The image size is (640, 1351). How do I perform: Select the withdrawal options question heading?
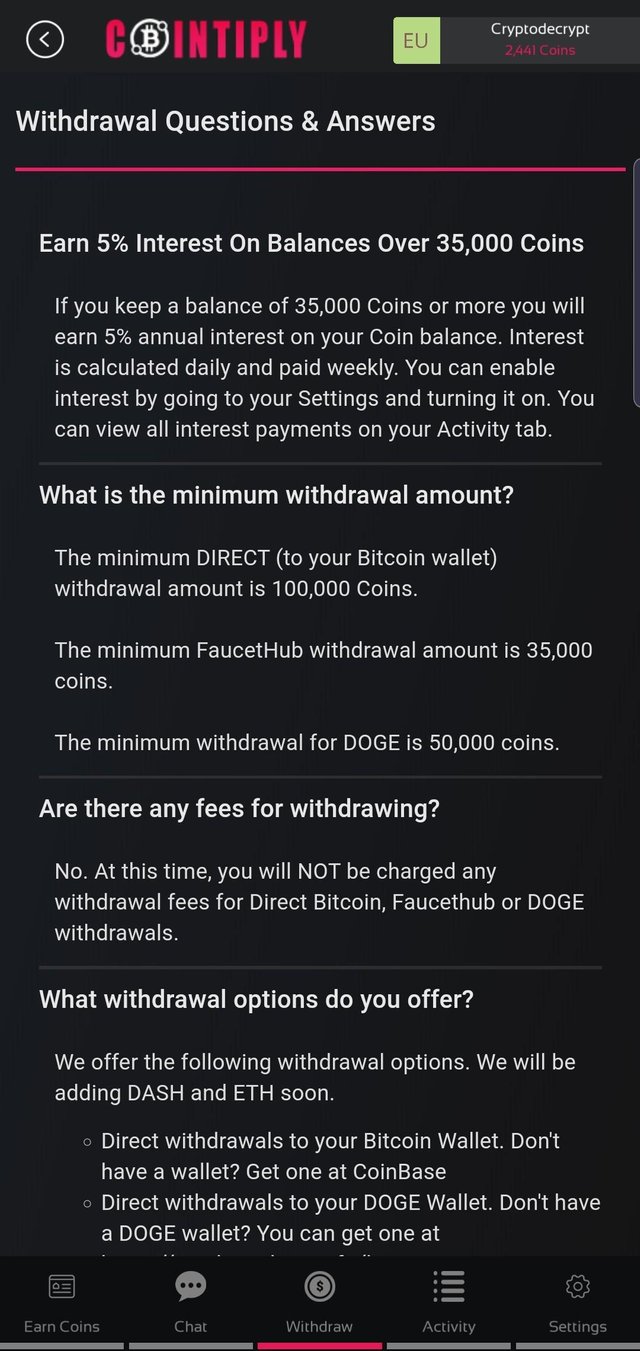(x=256, y=999)
